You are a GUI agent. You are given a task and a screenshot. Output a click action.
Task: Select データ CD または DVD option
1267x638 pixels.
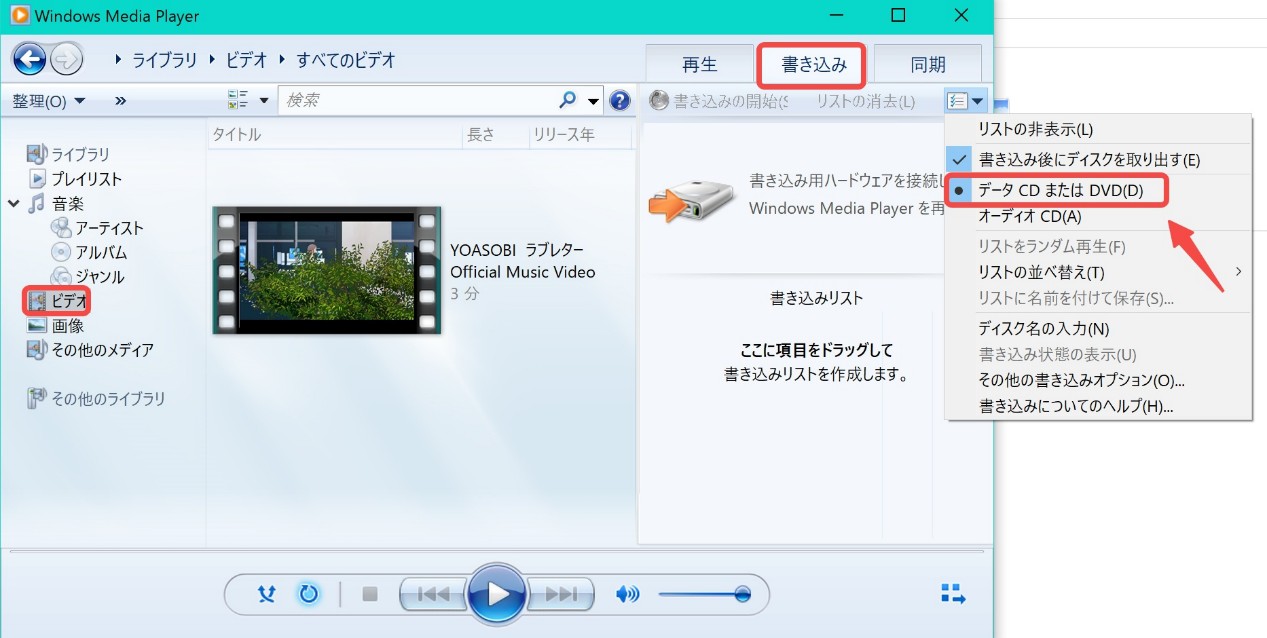pos(1060,190)
